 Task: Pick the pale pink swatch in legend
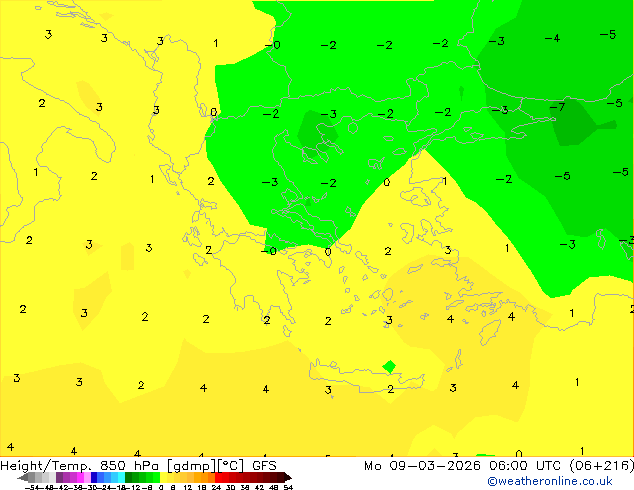[87, 477]
